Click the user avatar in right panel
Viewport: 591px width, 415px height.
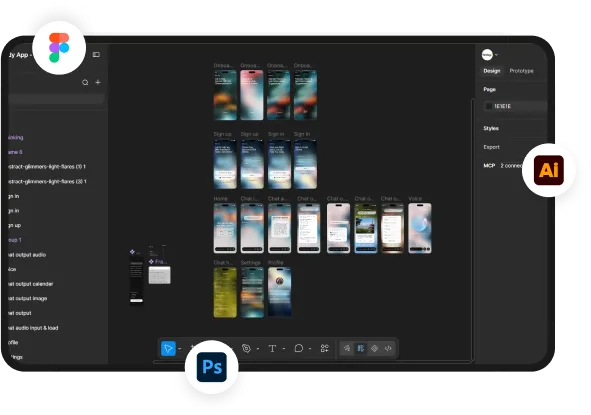[487, 55]
